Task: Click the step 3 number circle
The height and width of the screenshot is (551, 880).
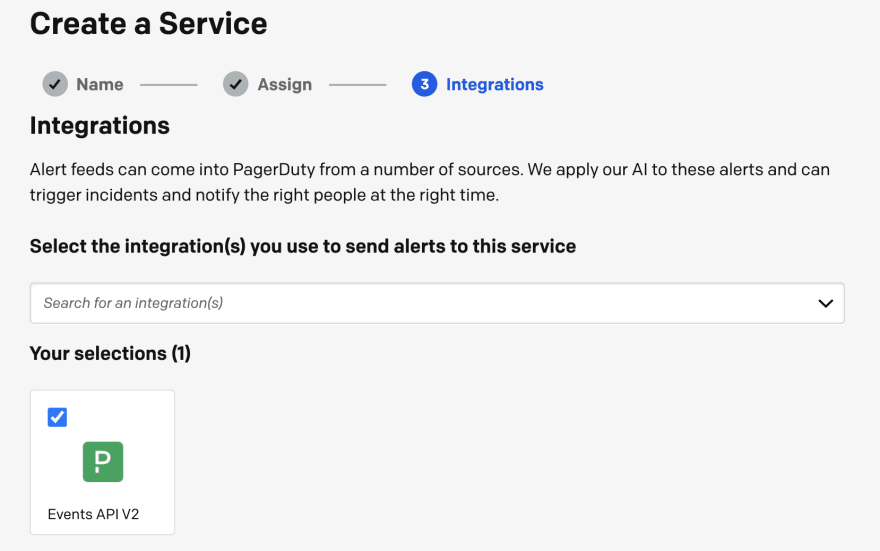Action: click(424, 84)
